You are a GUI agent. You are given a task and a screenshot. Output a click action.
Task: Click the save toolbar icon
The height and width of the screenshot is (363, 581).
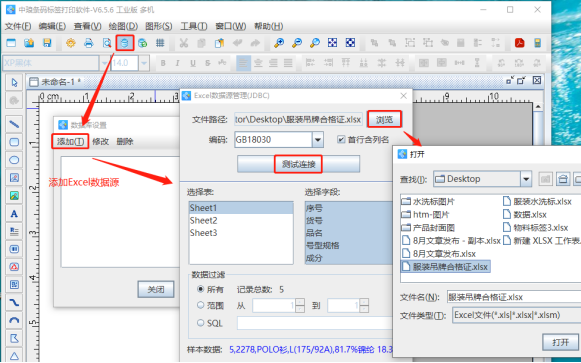point(47,43)
